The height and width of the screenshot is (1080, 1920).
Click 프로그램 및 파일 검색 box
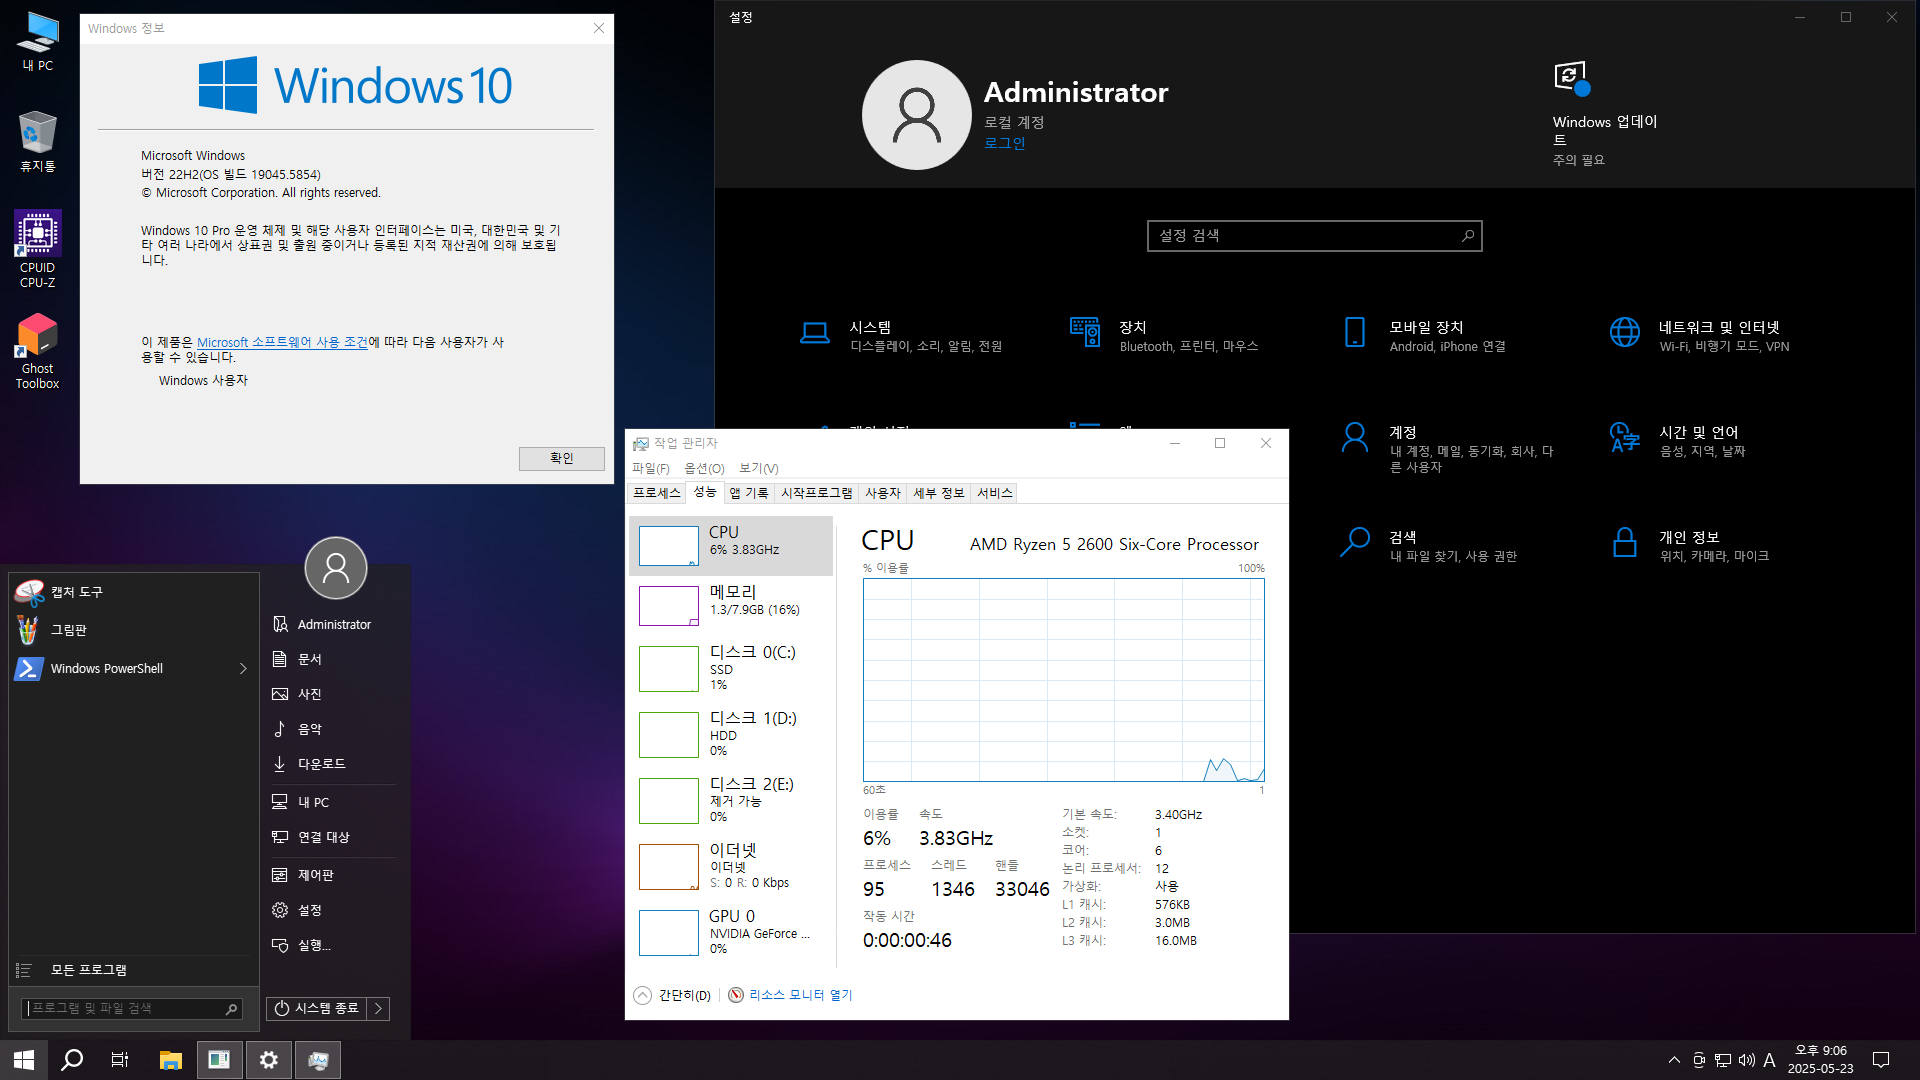tap(131, 1008)
